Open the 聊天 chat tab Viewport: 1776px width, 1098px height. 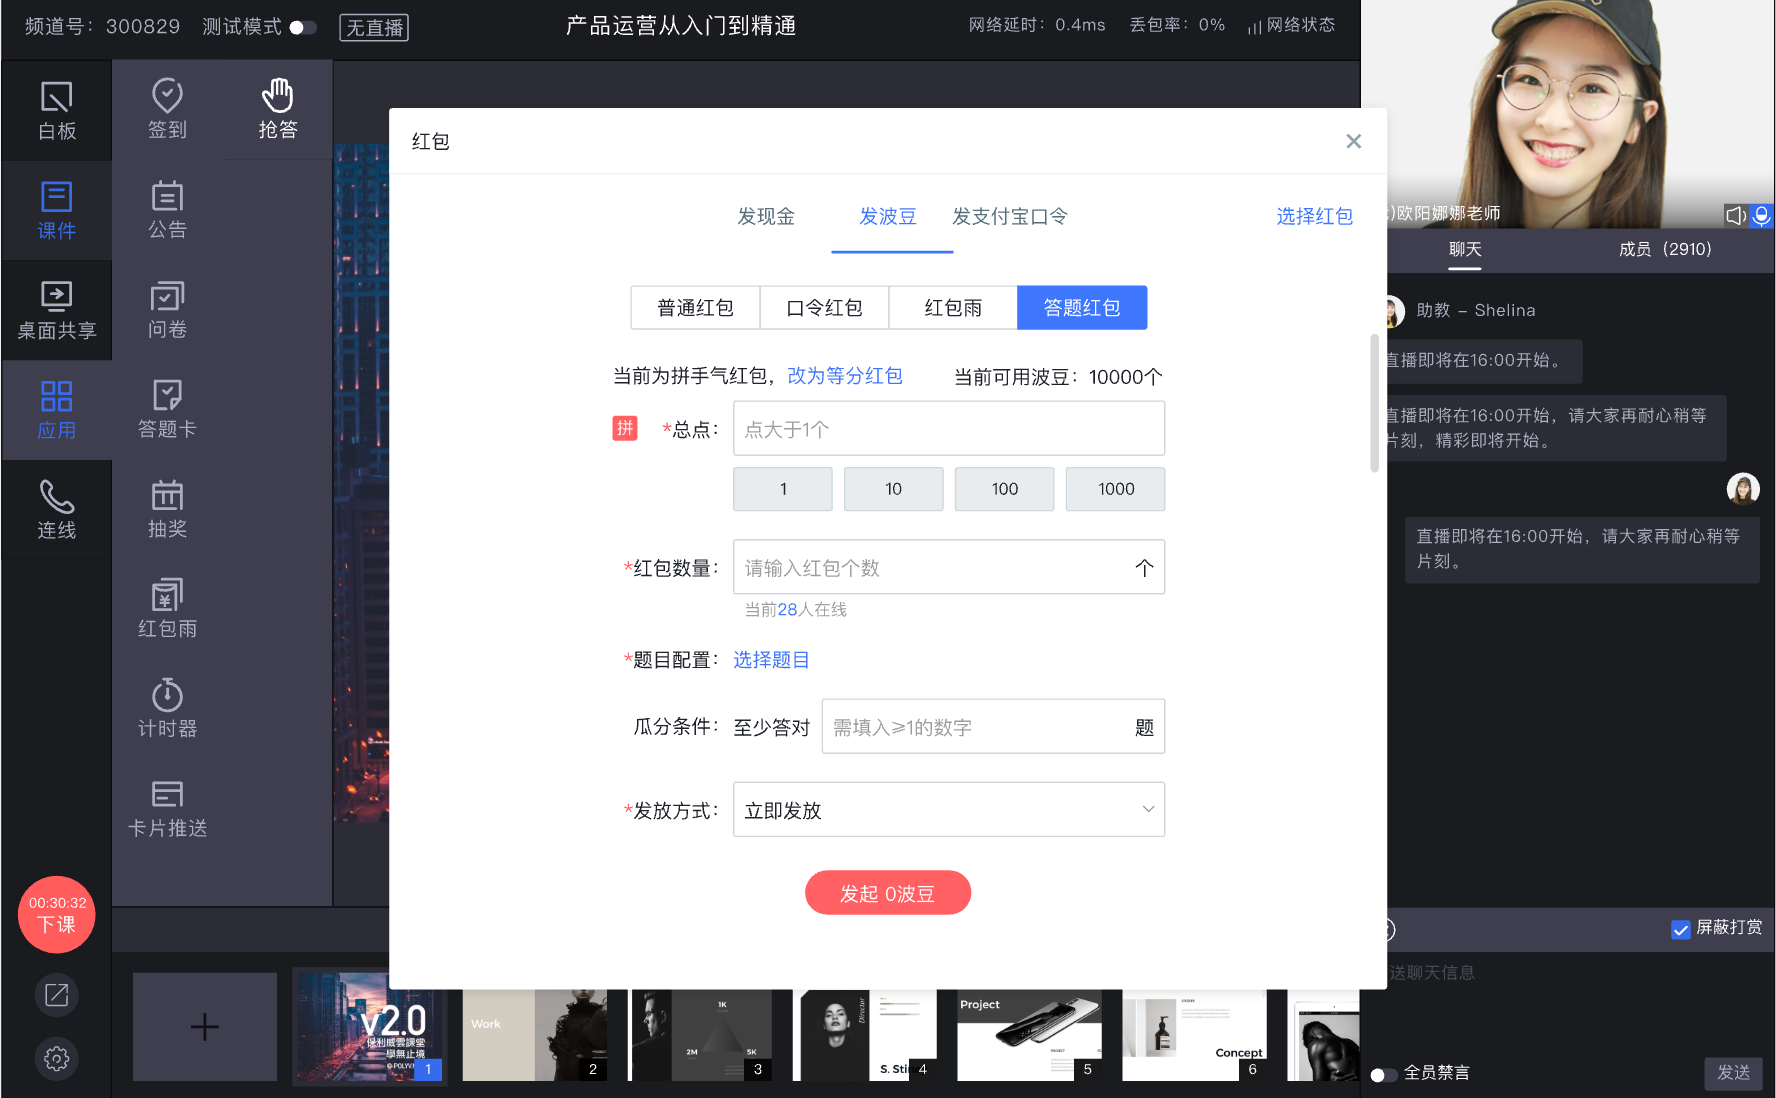point(1465,249)
